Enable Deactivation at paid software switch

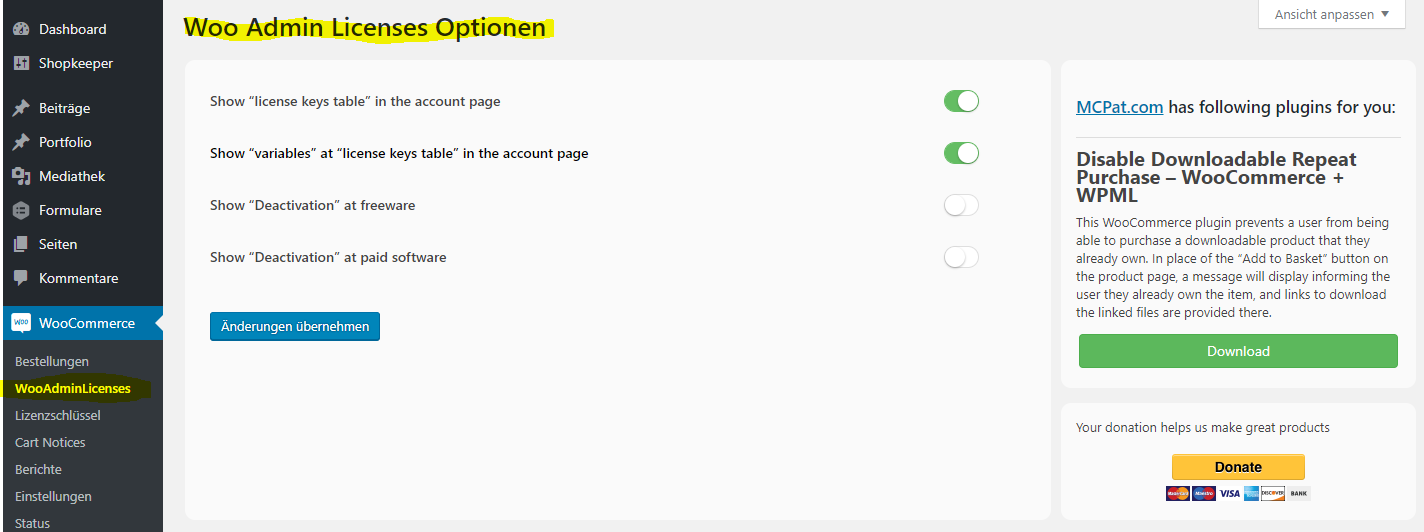click(961, 257)
